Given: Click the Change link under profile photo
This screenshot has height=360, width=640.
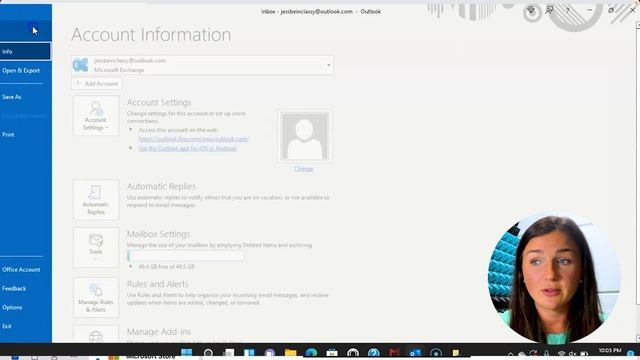Looking at the screenshot, I should pyautogui.click(x=304, y=169).
